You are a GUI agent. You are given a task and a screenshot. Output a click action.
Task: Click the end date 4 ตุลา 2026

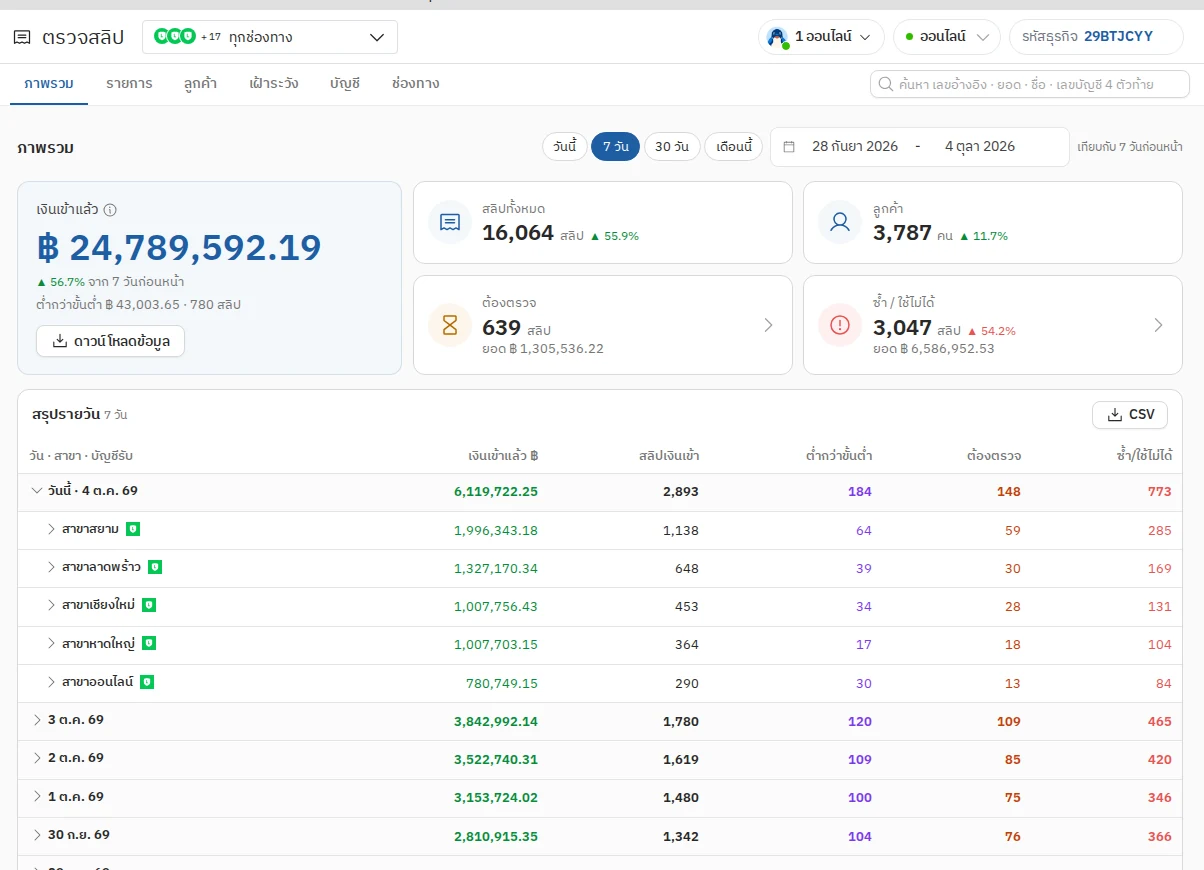[980, 147]
